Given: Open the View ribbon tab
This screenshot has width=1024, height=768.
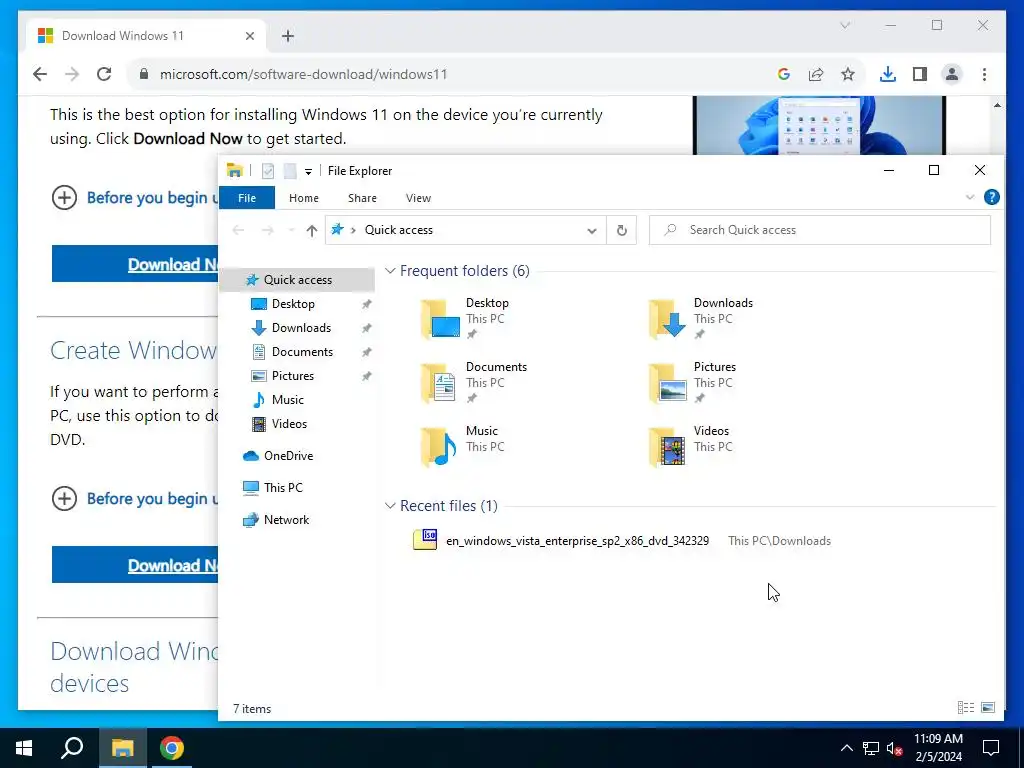Looking at the screenshot, I should [x=418, y=198].
